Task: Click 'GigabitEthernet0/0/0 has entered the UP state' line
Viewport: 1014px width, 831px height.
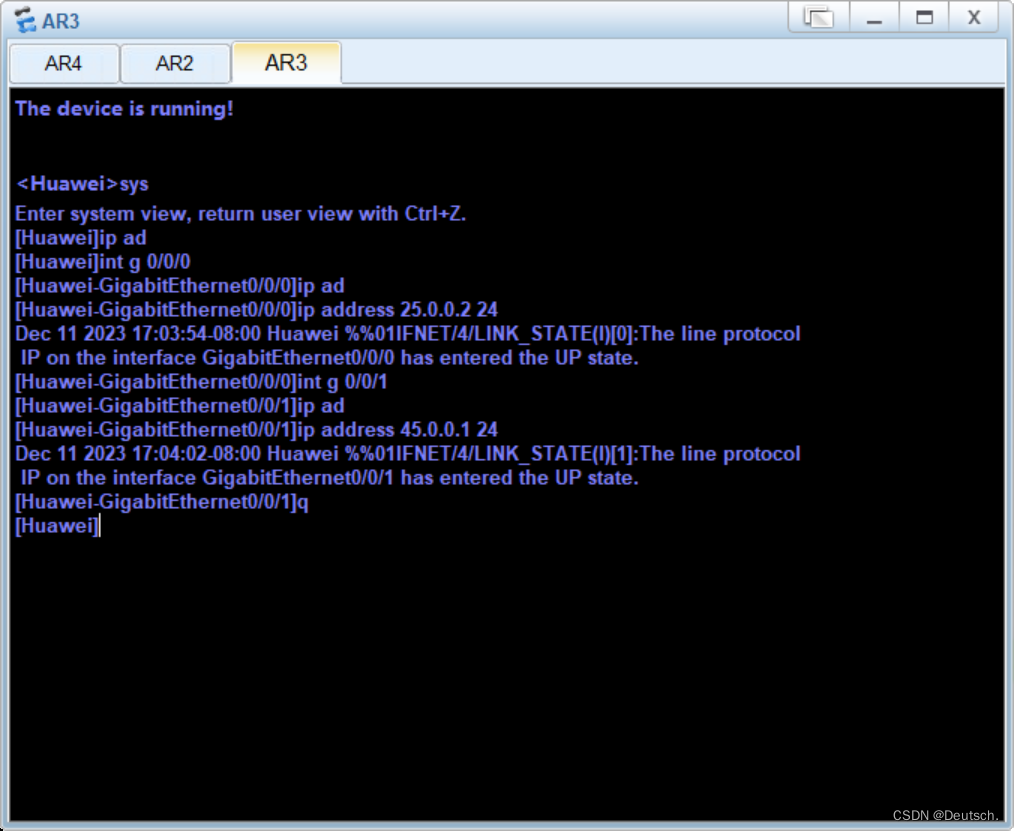Action: point(330,358)
